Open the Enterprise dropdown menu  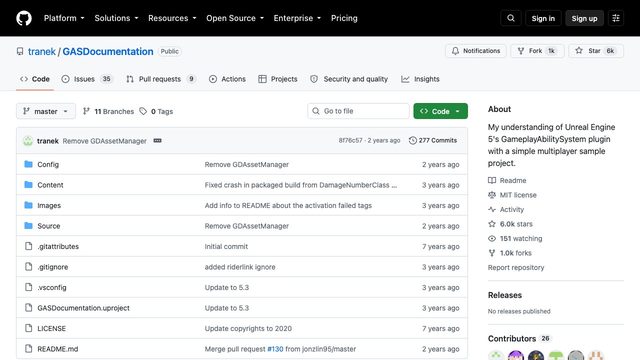(297, 18)
